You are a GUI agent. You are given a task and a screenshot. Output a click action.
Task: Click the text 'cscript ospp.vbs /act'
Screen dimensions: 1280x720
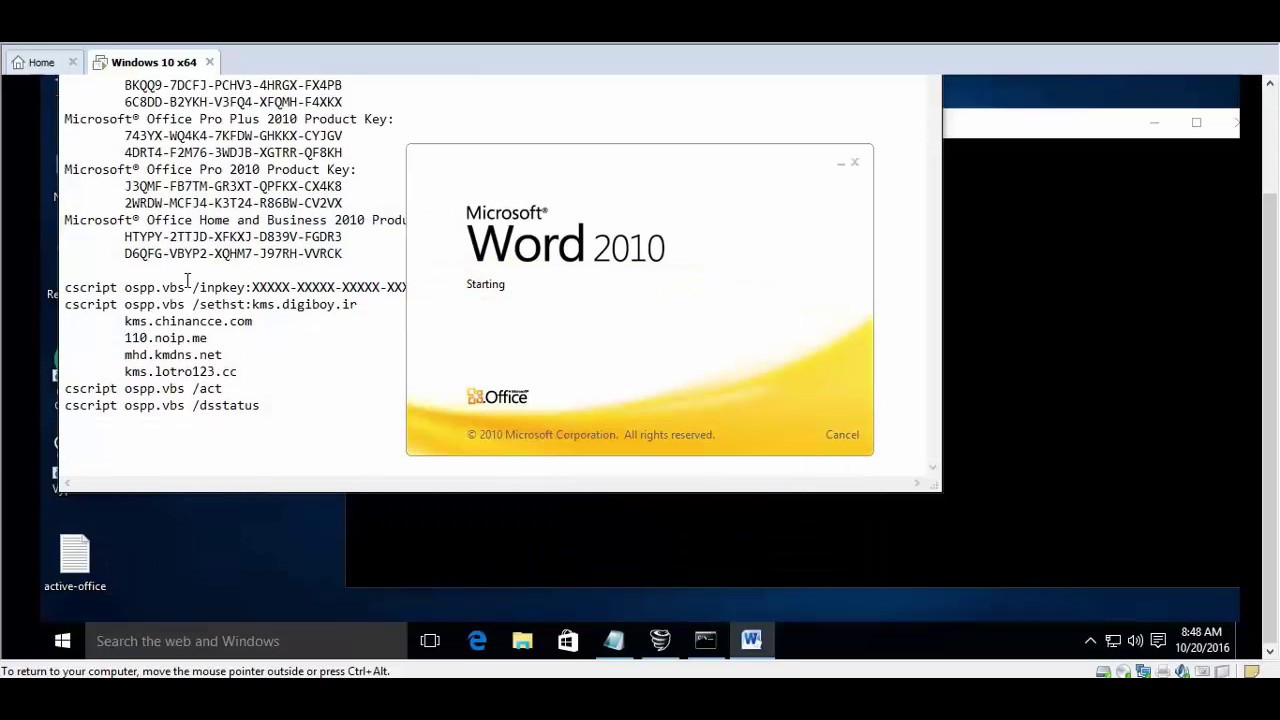(143, 388)
